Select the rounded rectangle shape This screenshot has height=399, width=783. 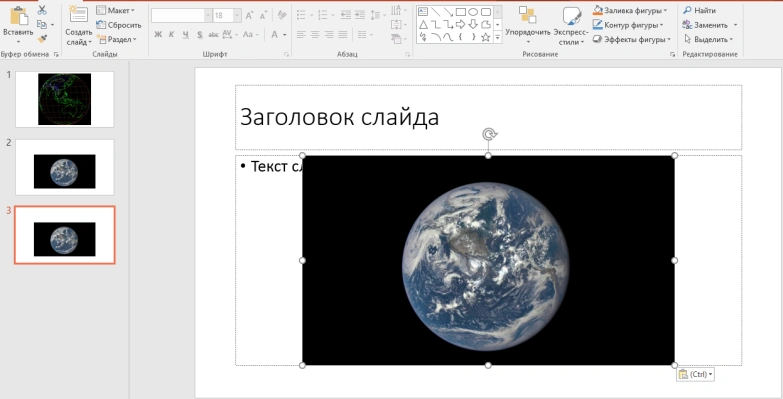pyautogui.click(x=485, y=11)
